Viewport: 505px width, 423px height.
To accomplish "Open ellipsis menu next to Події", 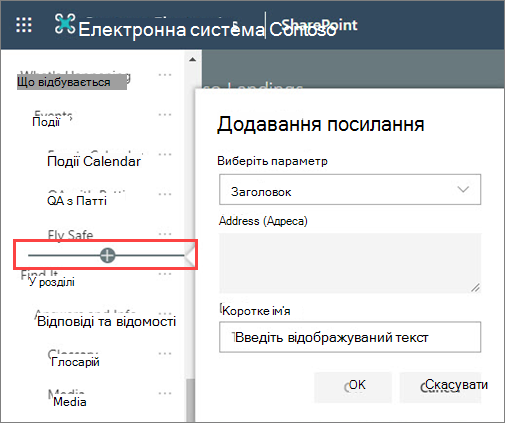I will (165, 115).
